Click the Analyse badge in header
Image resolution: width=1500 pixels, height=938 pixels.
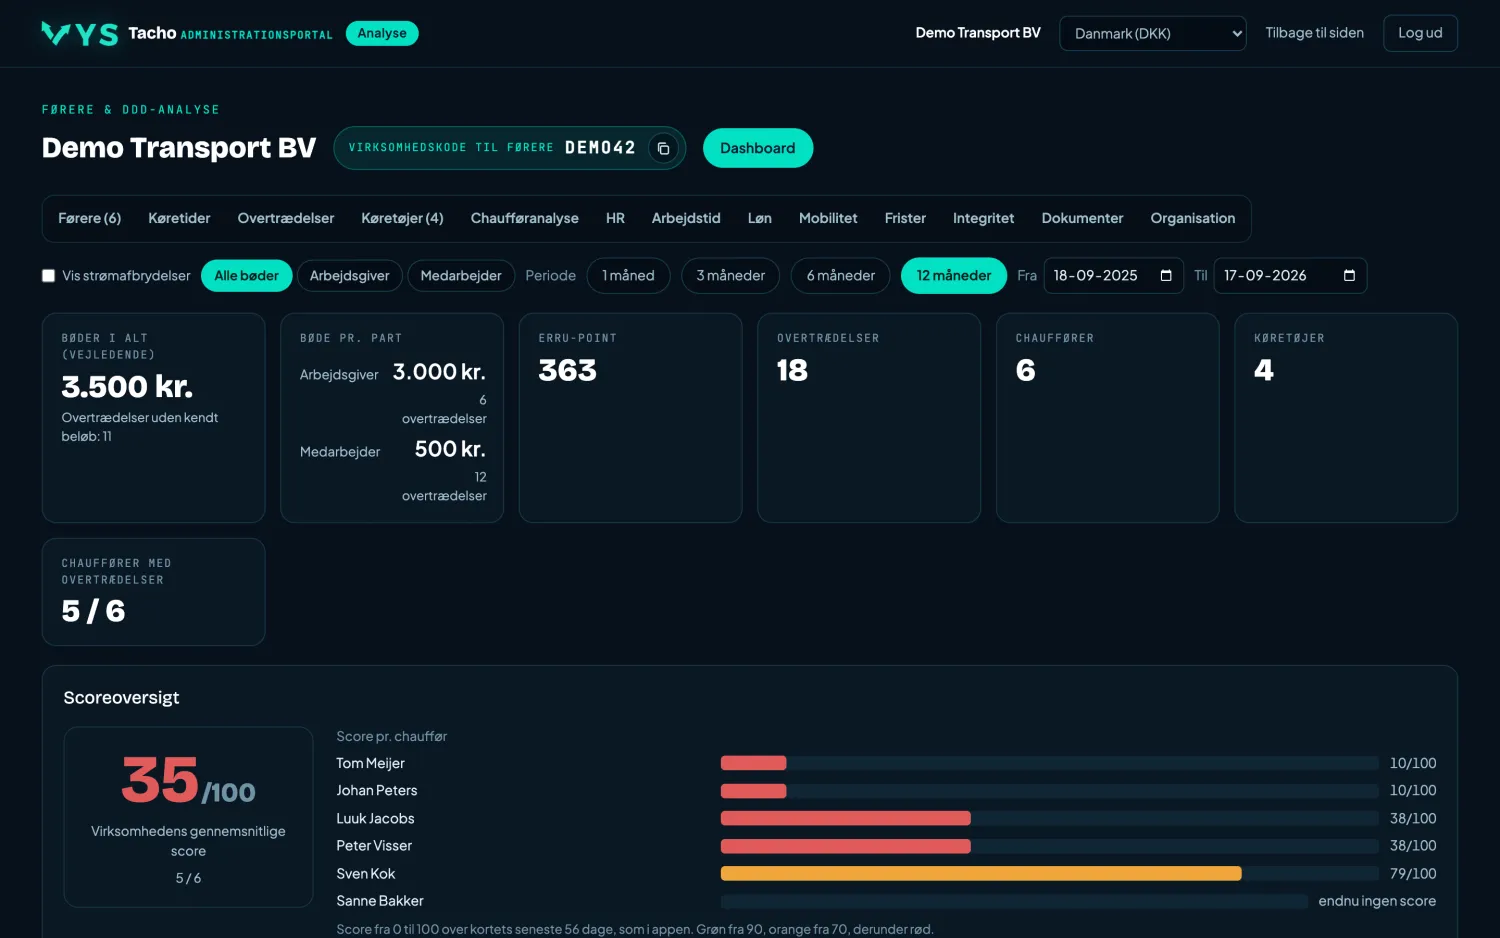tap(382, 33)
